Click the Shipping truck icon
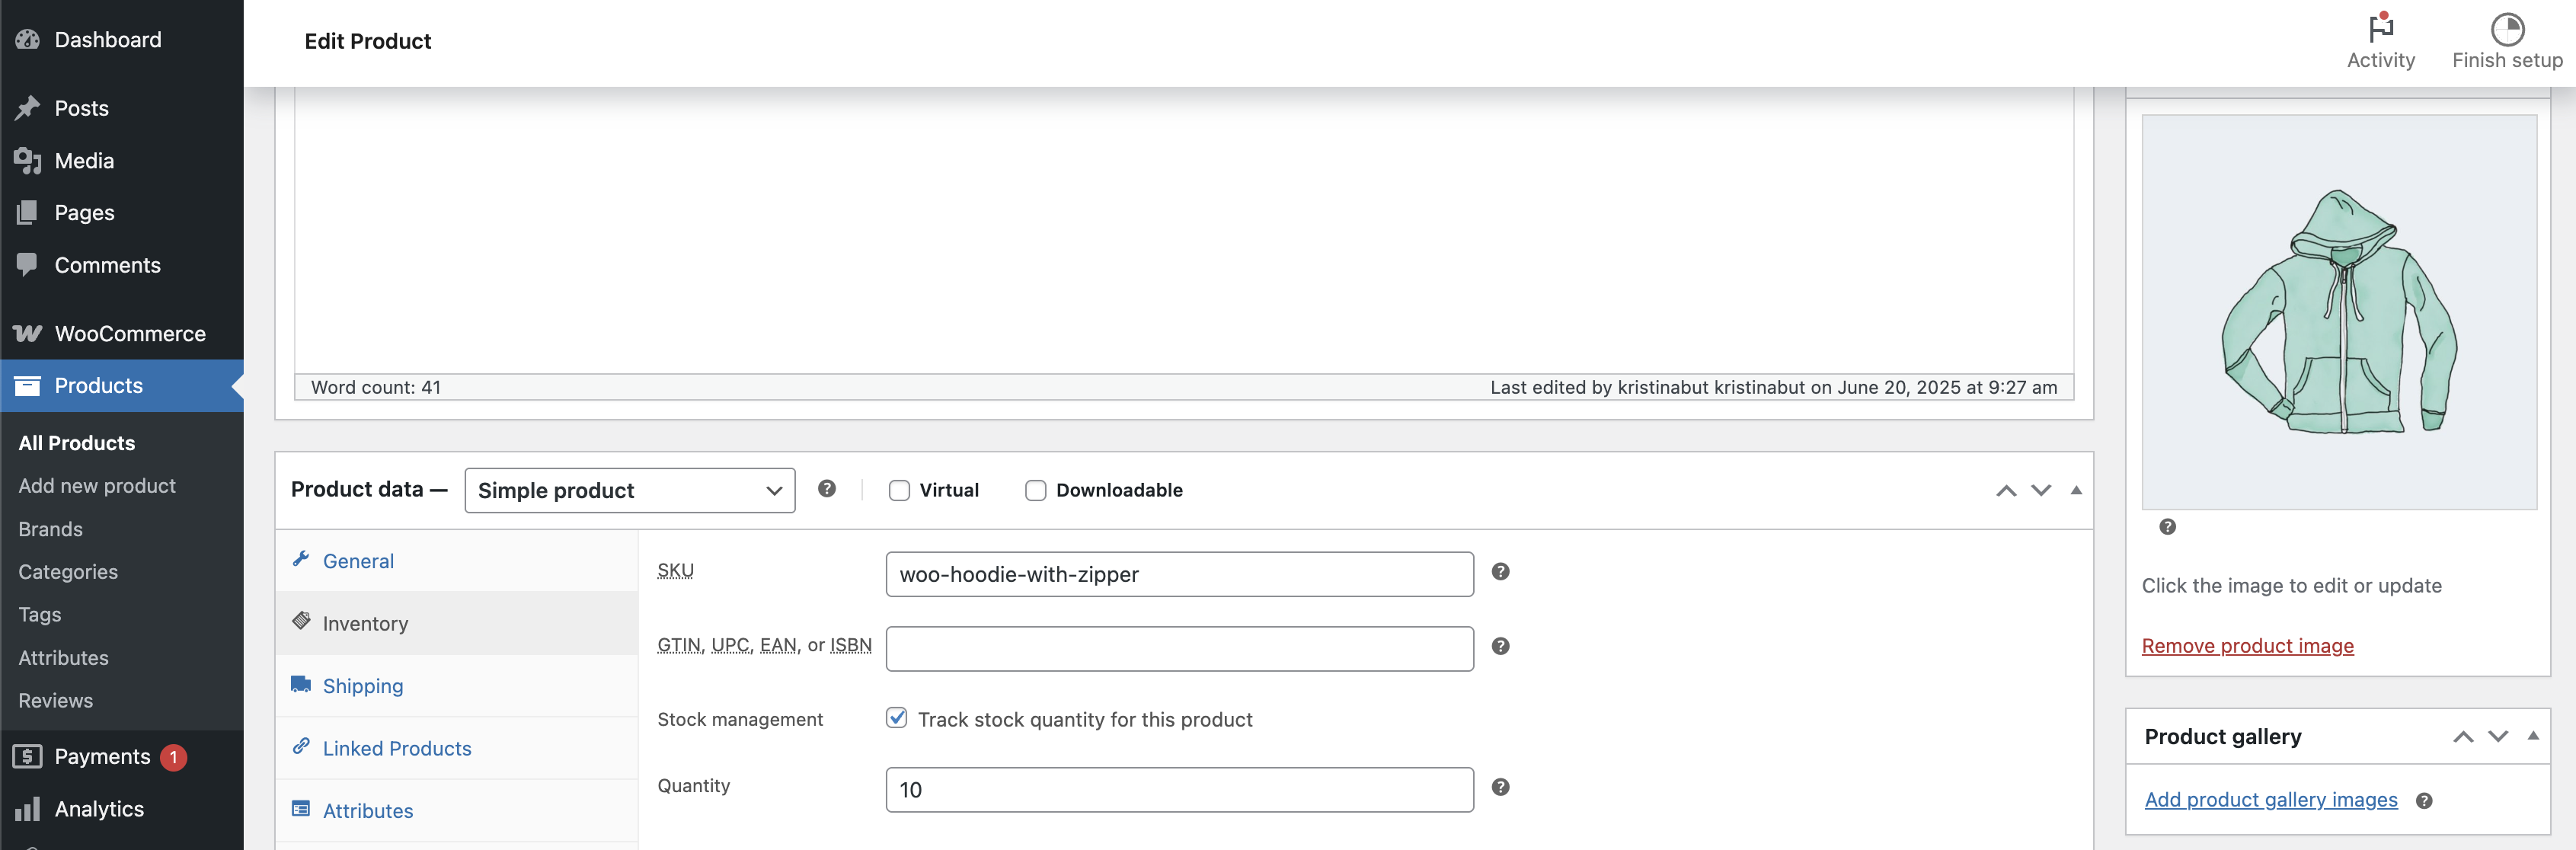The image size is (2576, 850). coord(301,684)
